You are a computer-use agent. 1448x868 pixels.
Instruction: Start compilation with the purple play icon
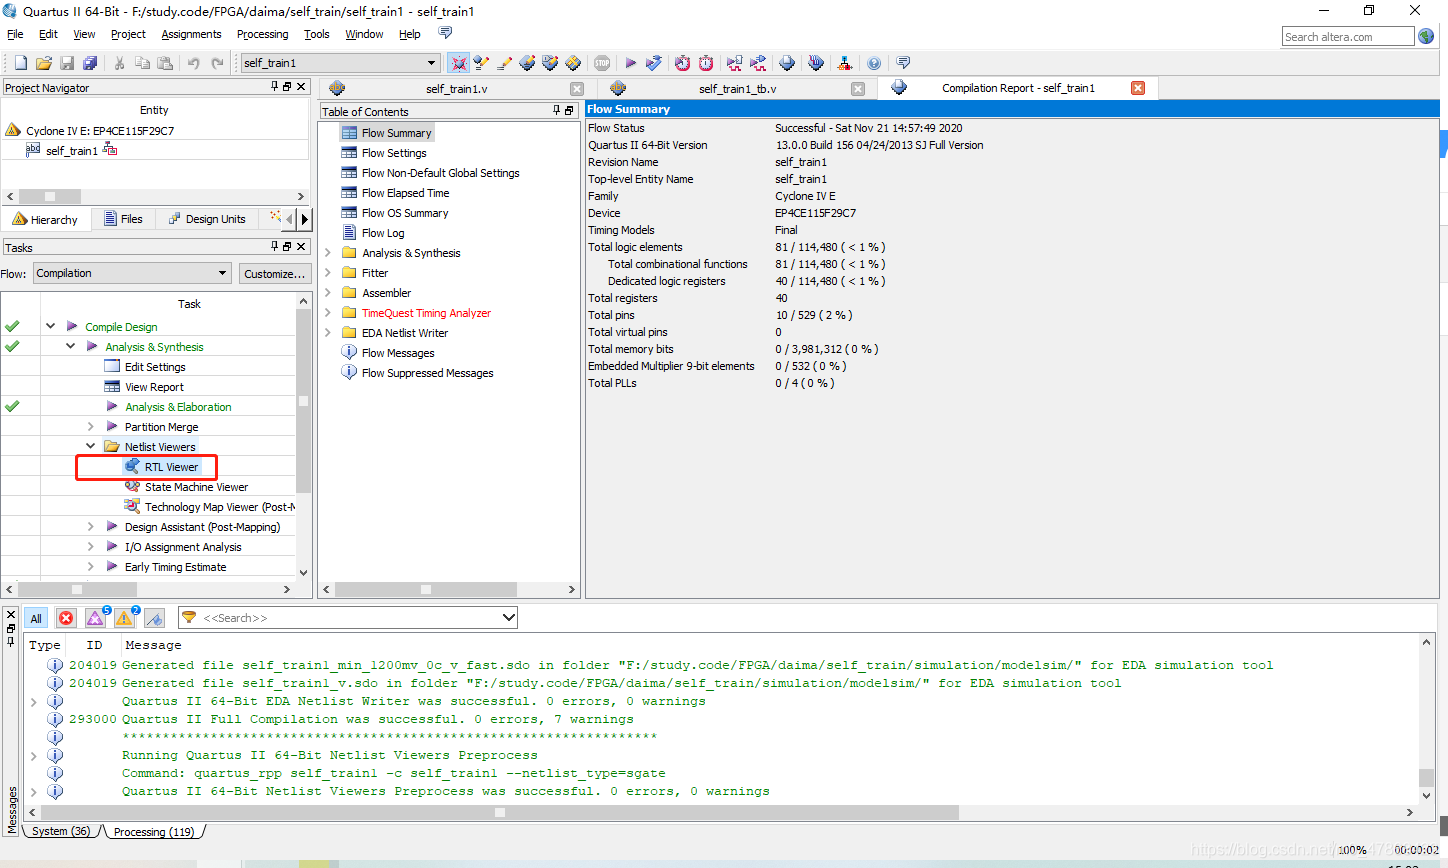point(631,63)
